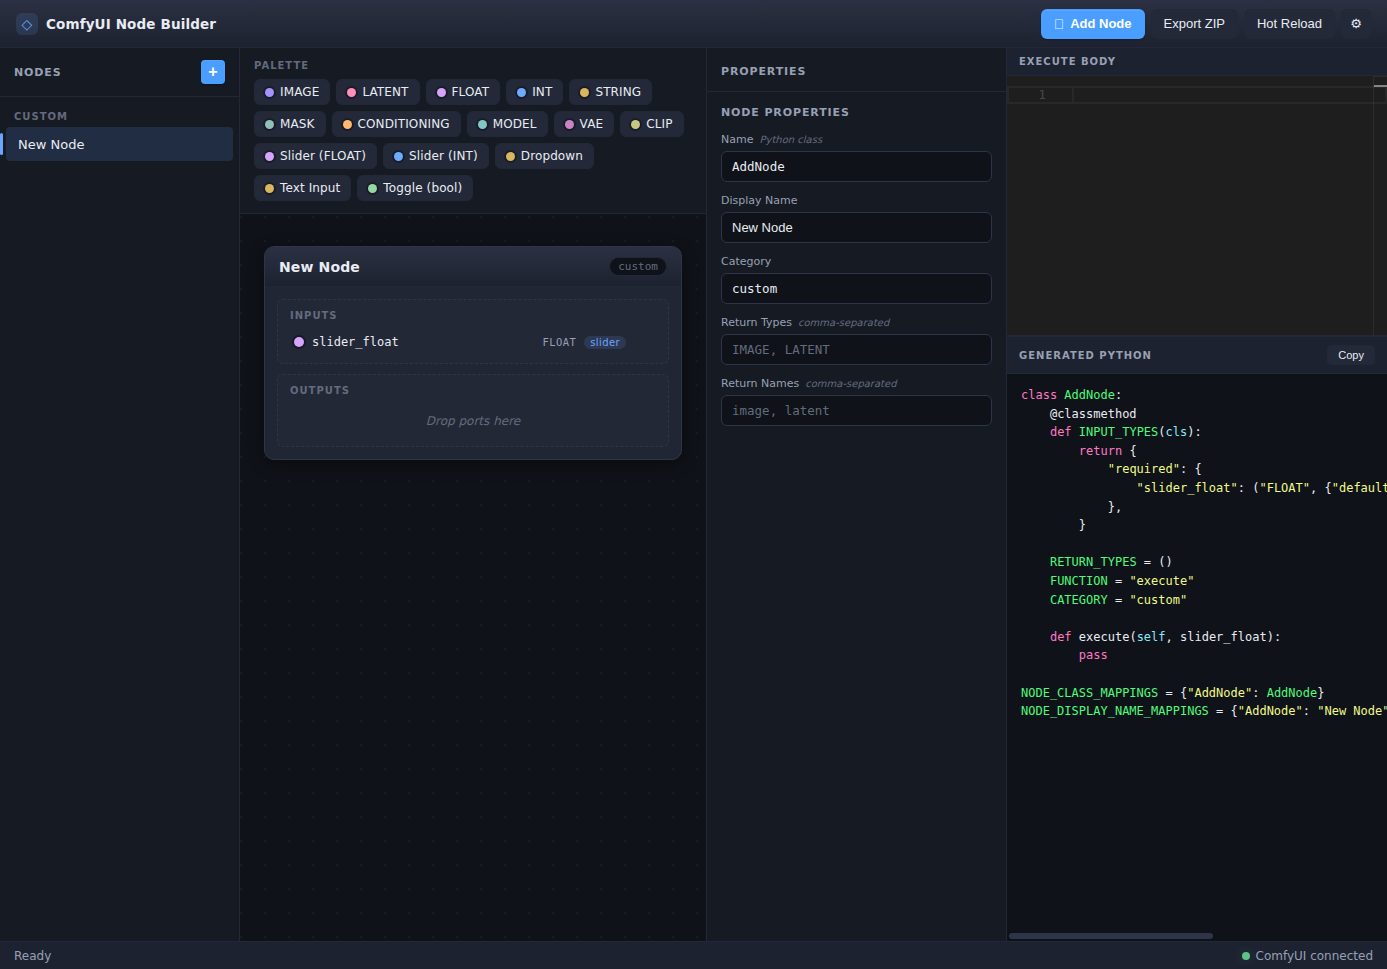1387x969 pixels.
Task: Pick the CLIP palette chip
Action: pyautogui.click(x=652, y=124)
